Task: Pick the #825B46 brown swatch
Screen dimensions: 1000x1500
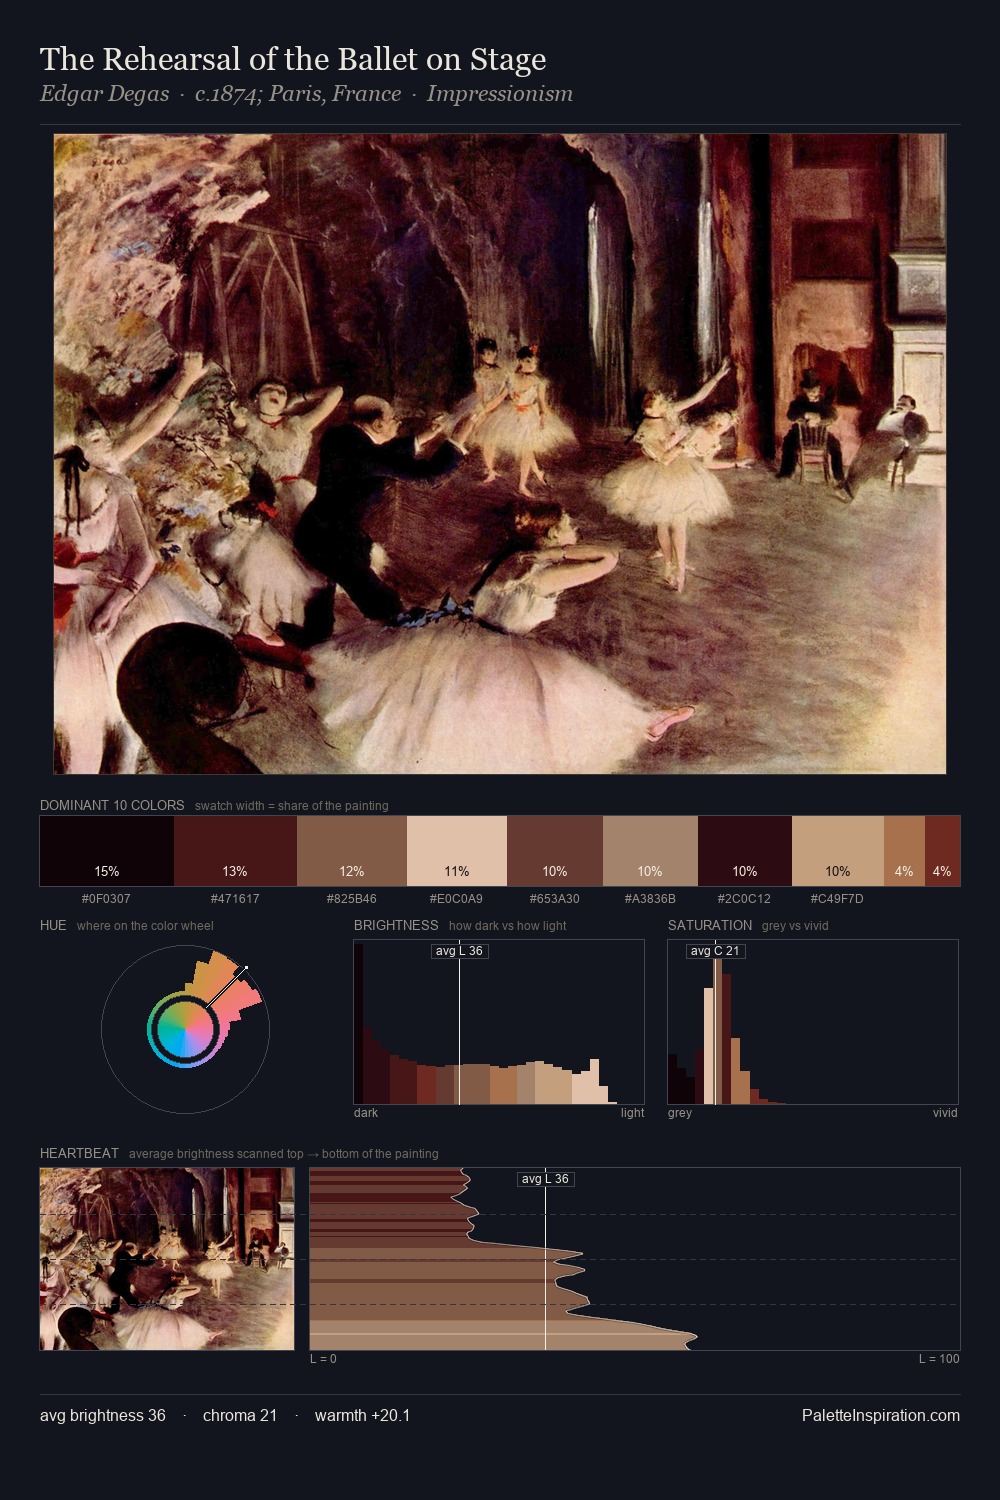Action: pyautogui.click(x=352, y=851)
